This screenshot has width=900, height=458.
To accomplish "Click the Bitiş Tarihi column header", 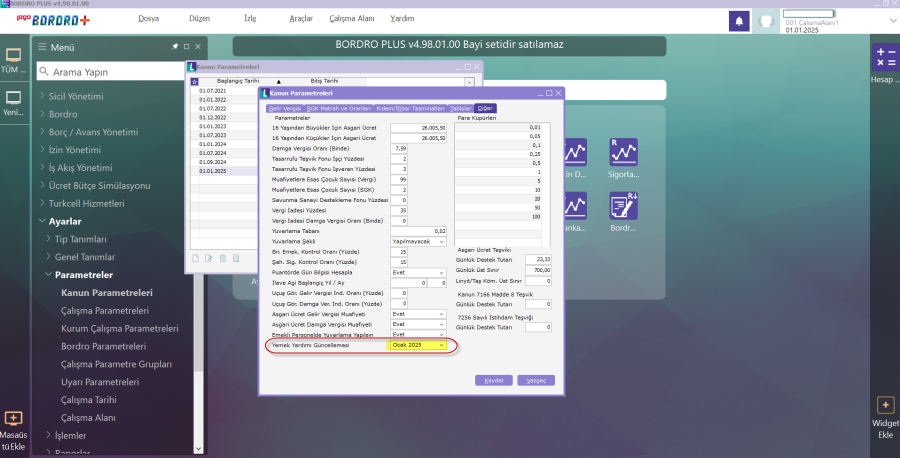I will [324, 81].
